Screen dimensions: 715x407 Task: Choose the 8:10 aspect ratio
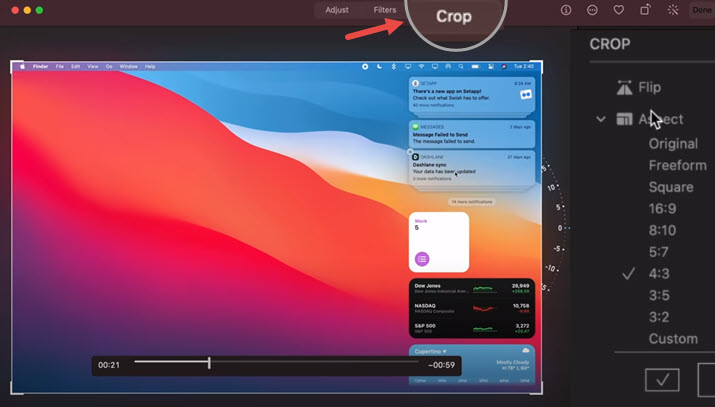(662, 230)
